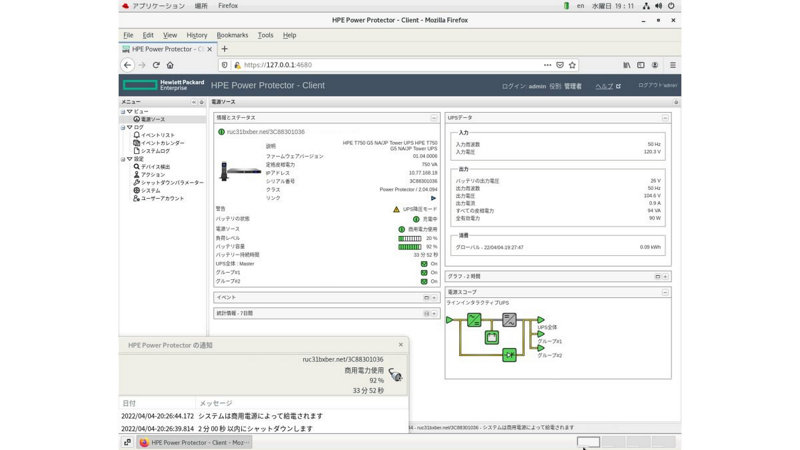The width and height of the screenshot is (800, 450).
Task: Open the ヘルプ link in header
Action: pyautogui.click(x=607, y=86)
